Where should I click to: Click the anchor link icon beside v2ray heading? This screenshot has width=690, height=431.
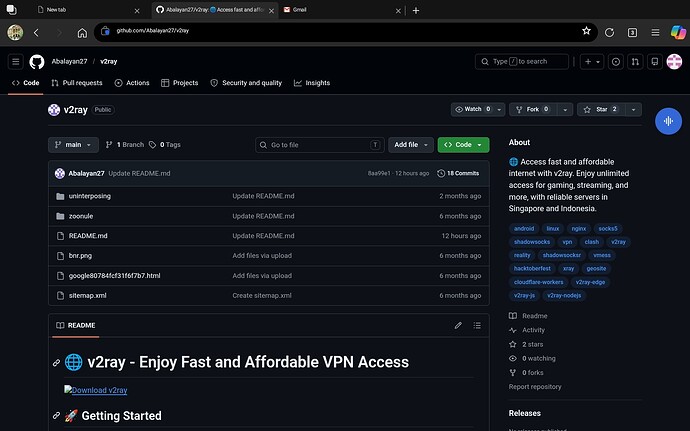click(x=56, y=363)
